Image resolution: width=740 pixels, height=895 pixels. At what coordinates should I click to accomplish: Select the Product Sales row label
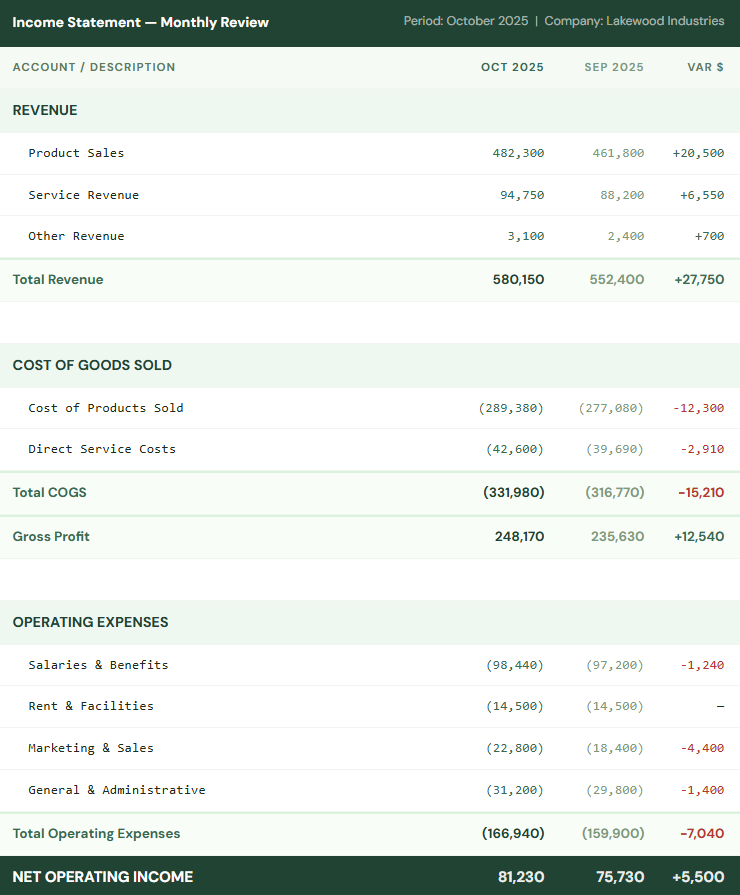coord(76,153)
